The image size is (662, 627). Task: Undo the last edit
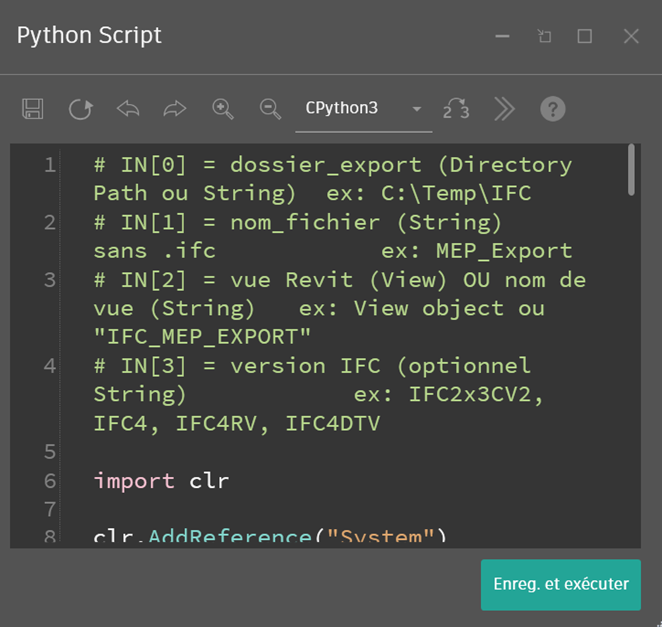click(x=128, y=109)
